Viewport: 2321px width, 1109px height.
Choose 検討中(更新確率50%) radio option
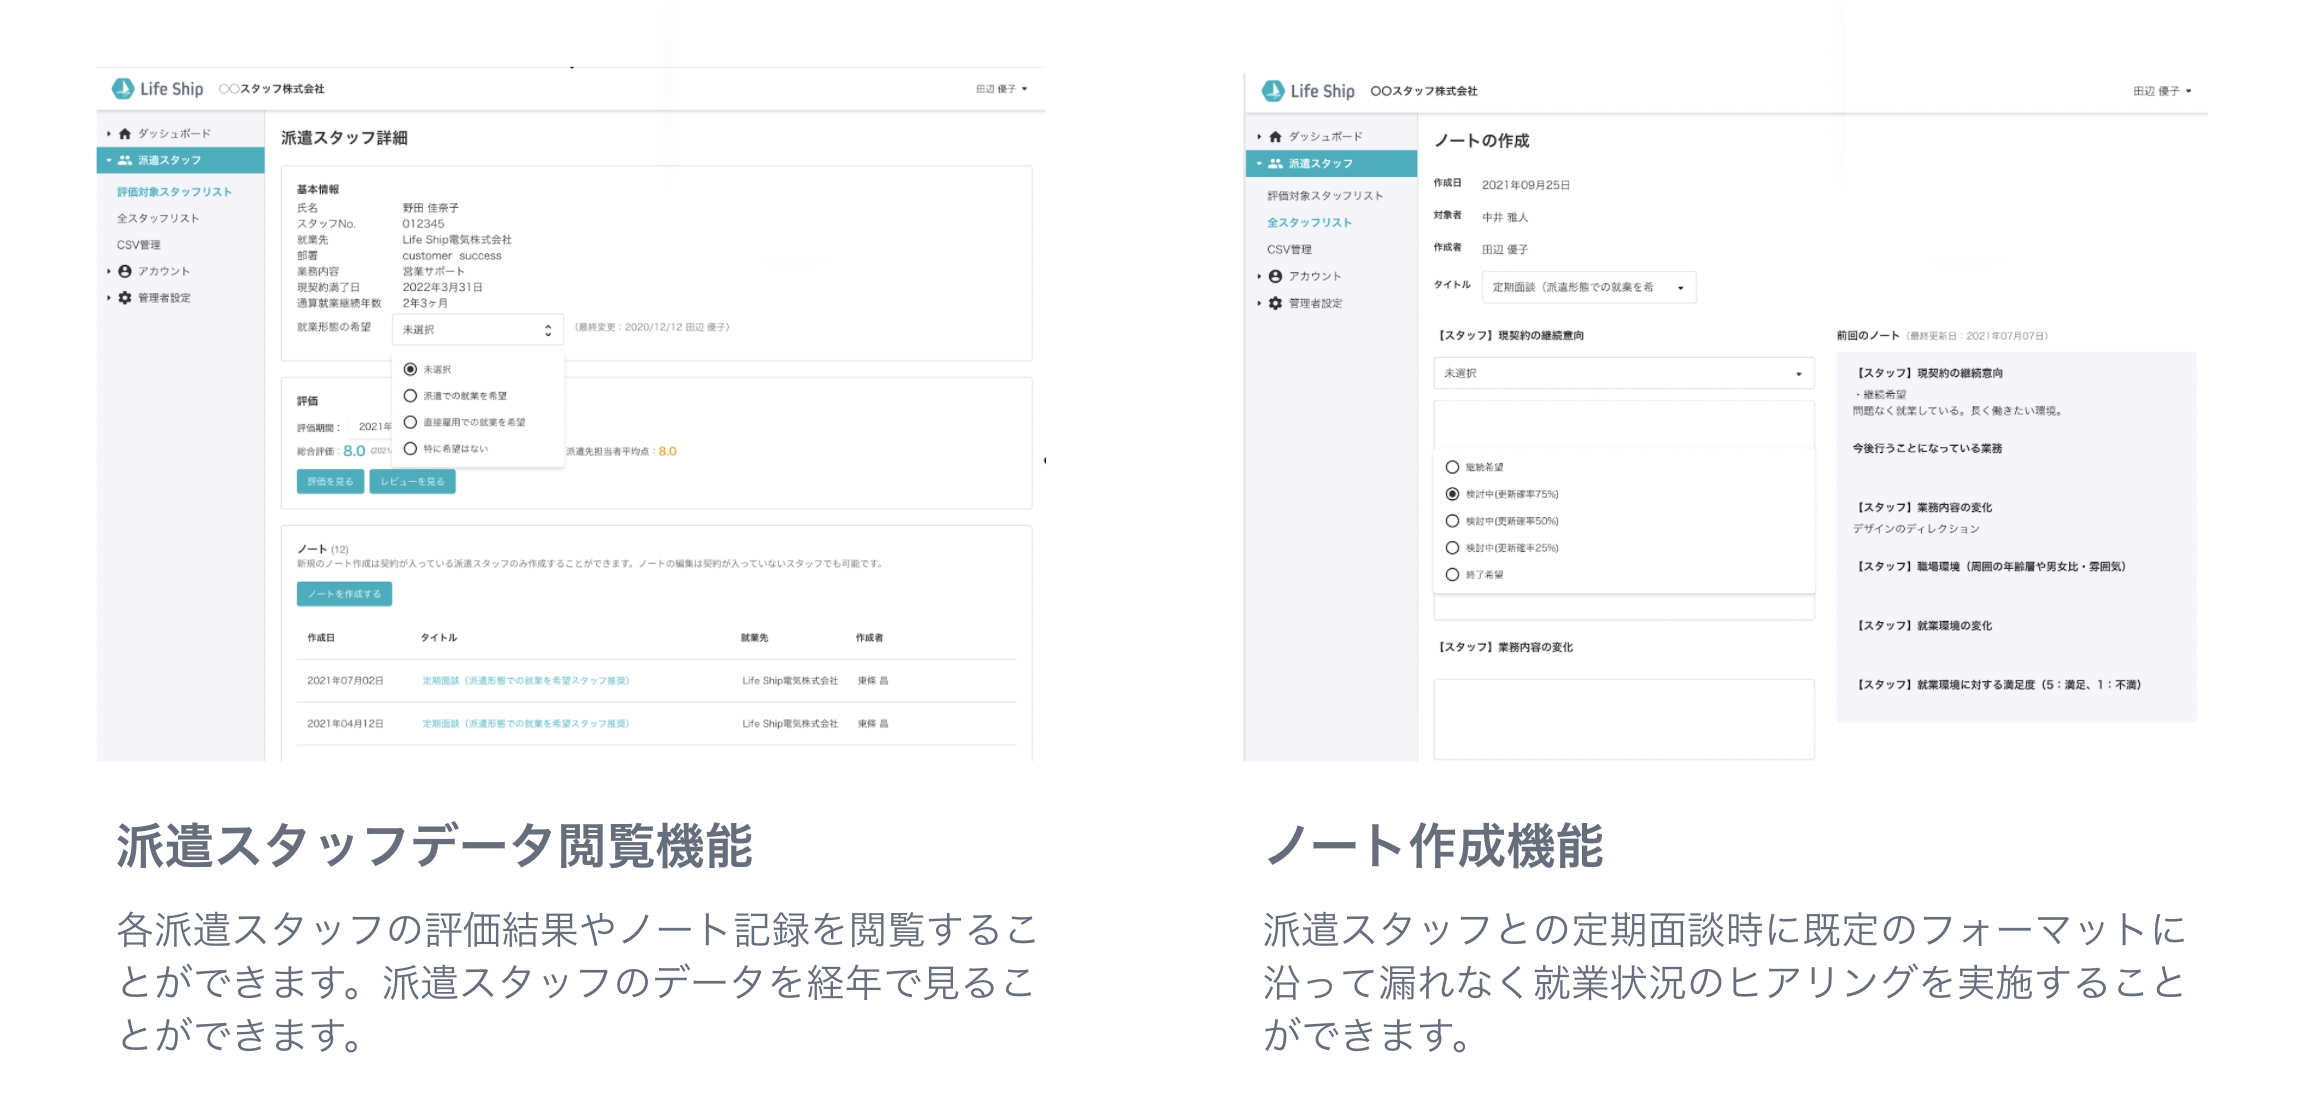tap(1452, 521)
